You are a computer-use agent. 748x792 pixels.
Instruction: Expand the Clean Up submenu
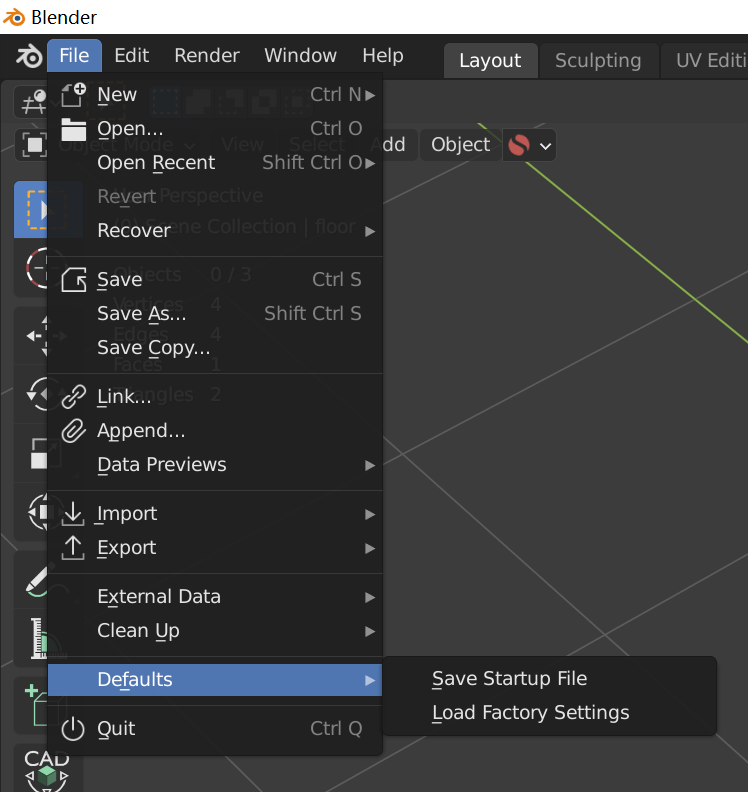(215, 631)
